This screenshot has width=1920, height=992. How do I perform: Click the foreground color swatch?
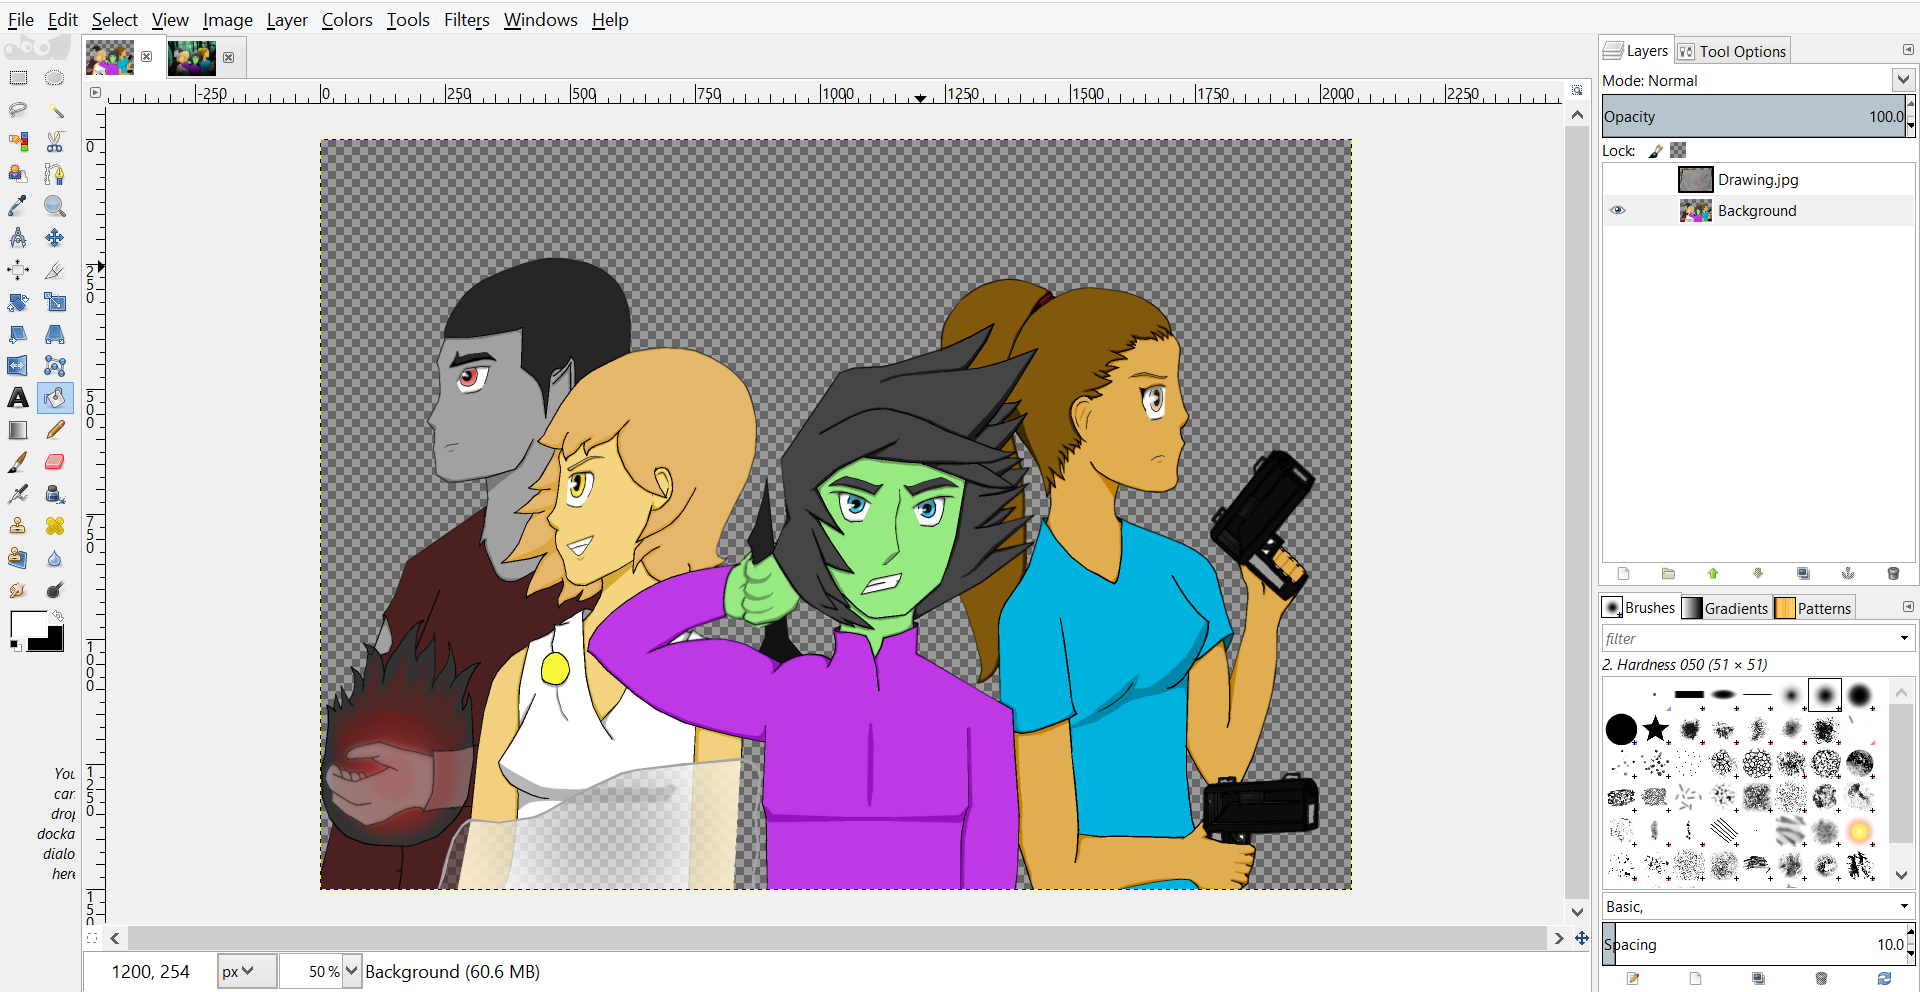[28, 626]
